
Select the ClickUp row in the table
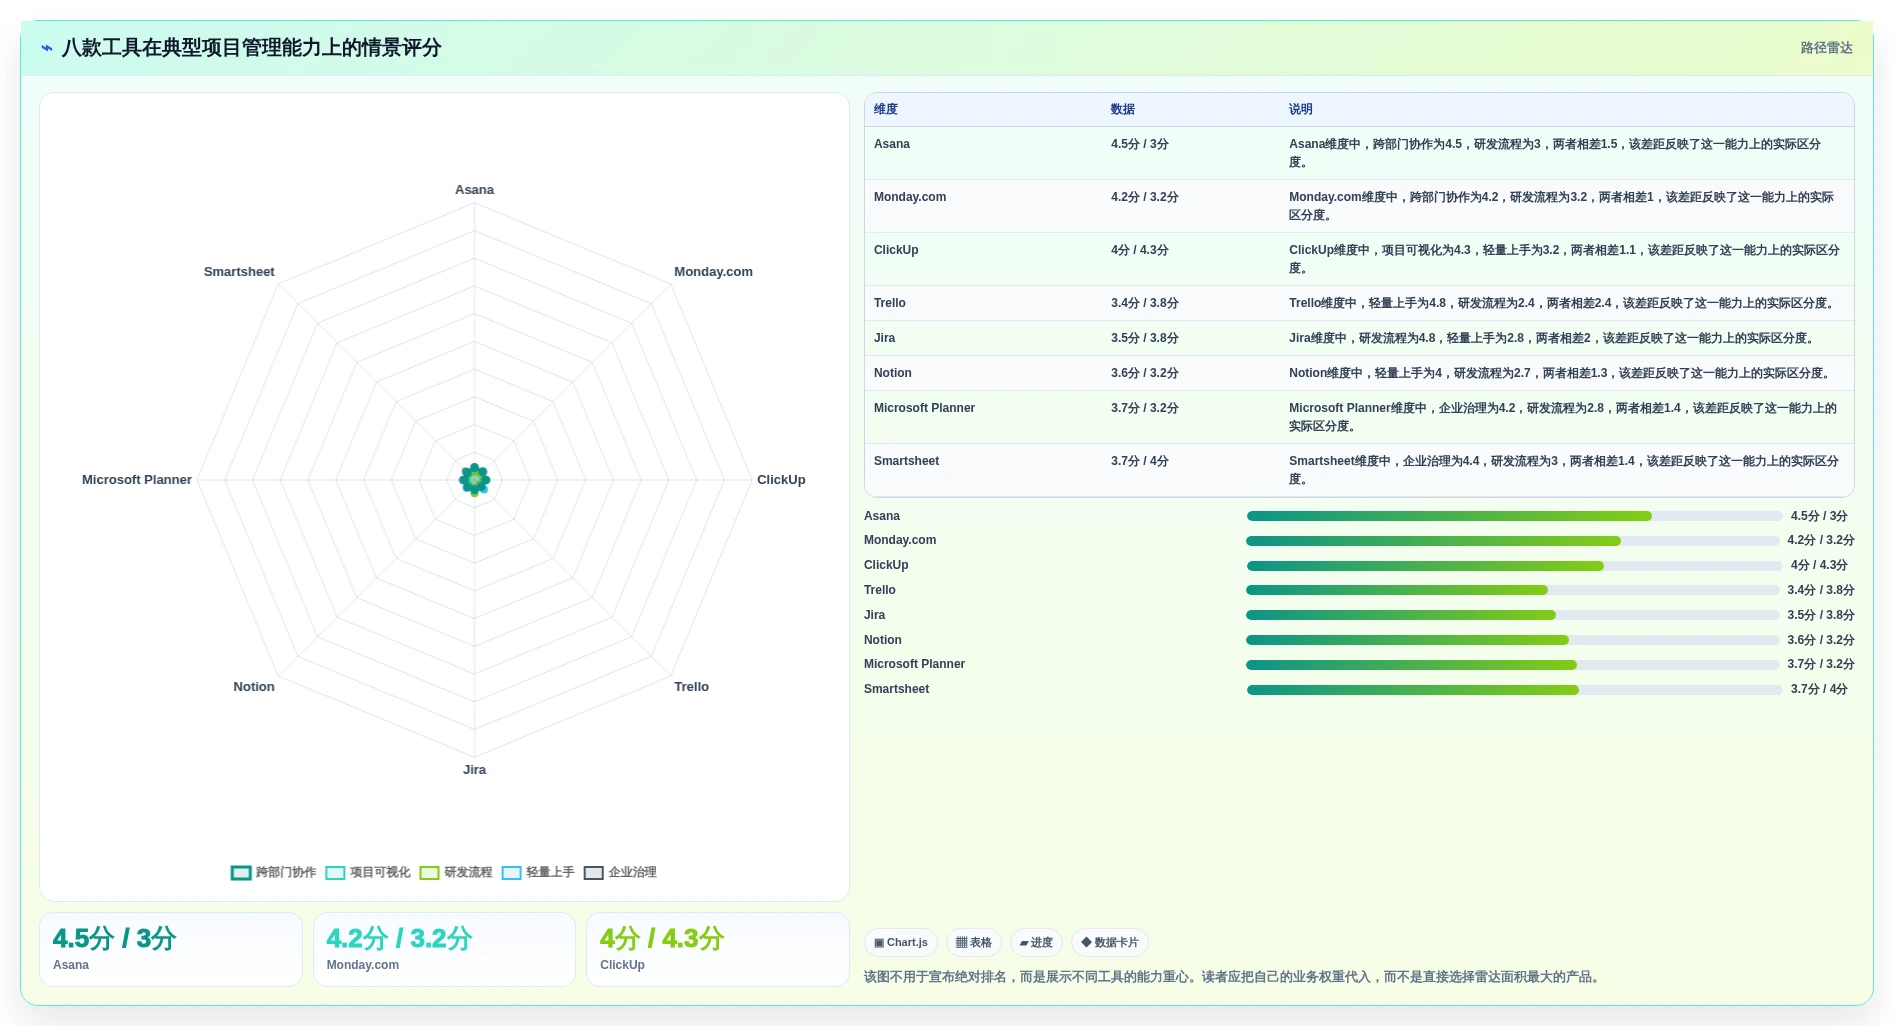coord(1359,259)
